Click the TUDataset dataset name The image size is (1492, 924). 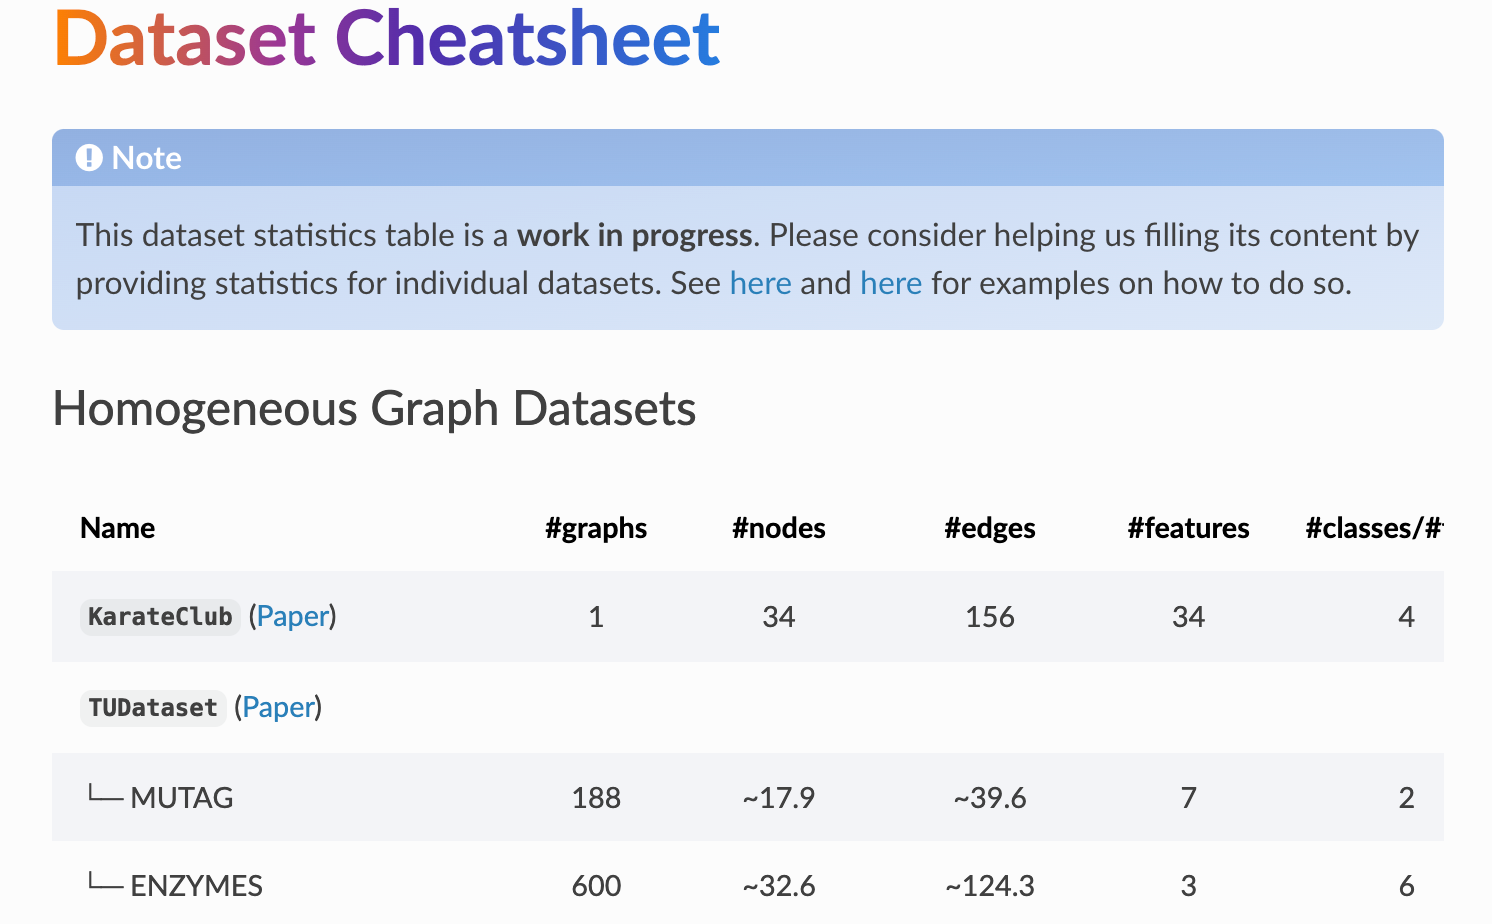153,708
